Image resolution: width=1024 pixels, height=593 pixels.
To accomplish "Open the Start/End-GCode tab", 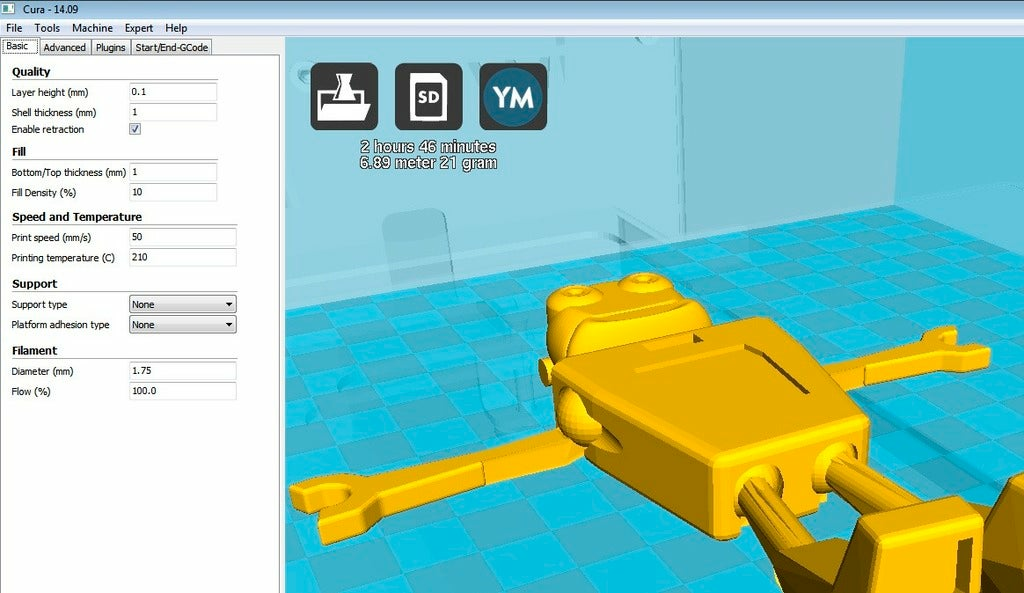I will (171, 47).
